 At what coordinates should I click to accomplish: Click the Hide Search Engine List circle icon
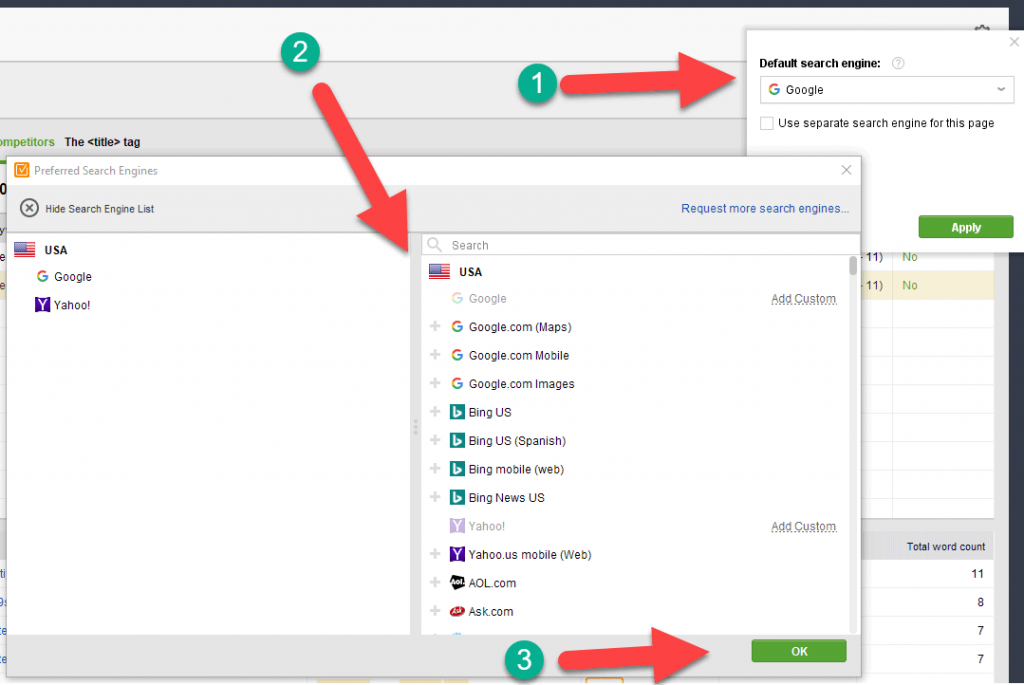[x=30, y=208]
